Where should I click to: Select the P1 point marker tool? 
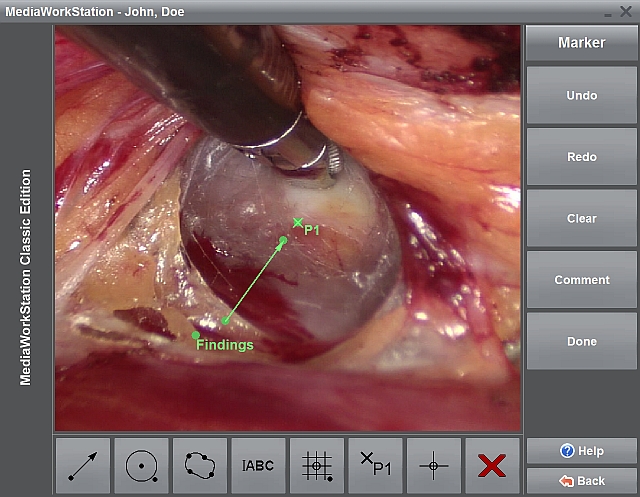coord(375,466)
